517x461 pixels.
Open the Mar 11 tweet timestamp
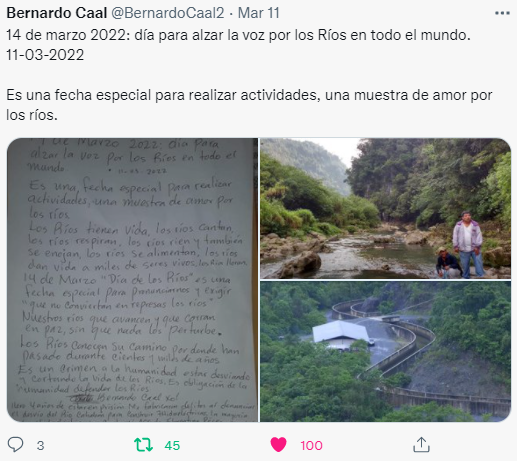[x=259, y=13]
